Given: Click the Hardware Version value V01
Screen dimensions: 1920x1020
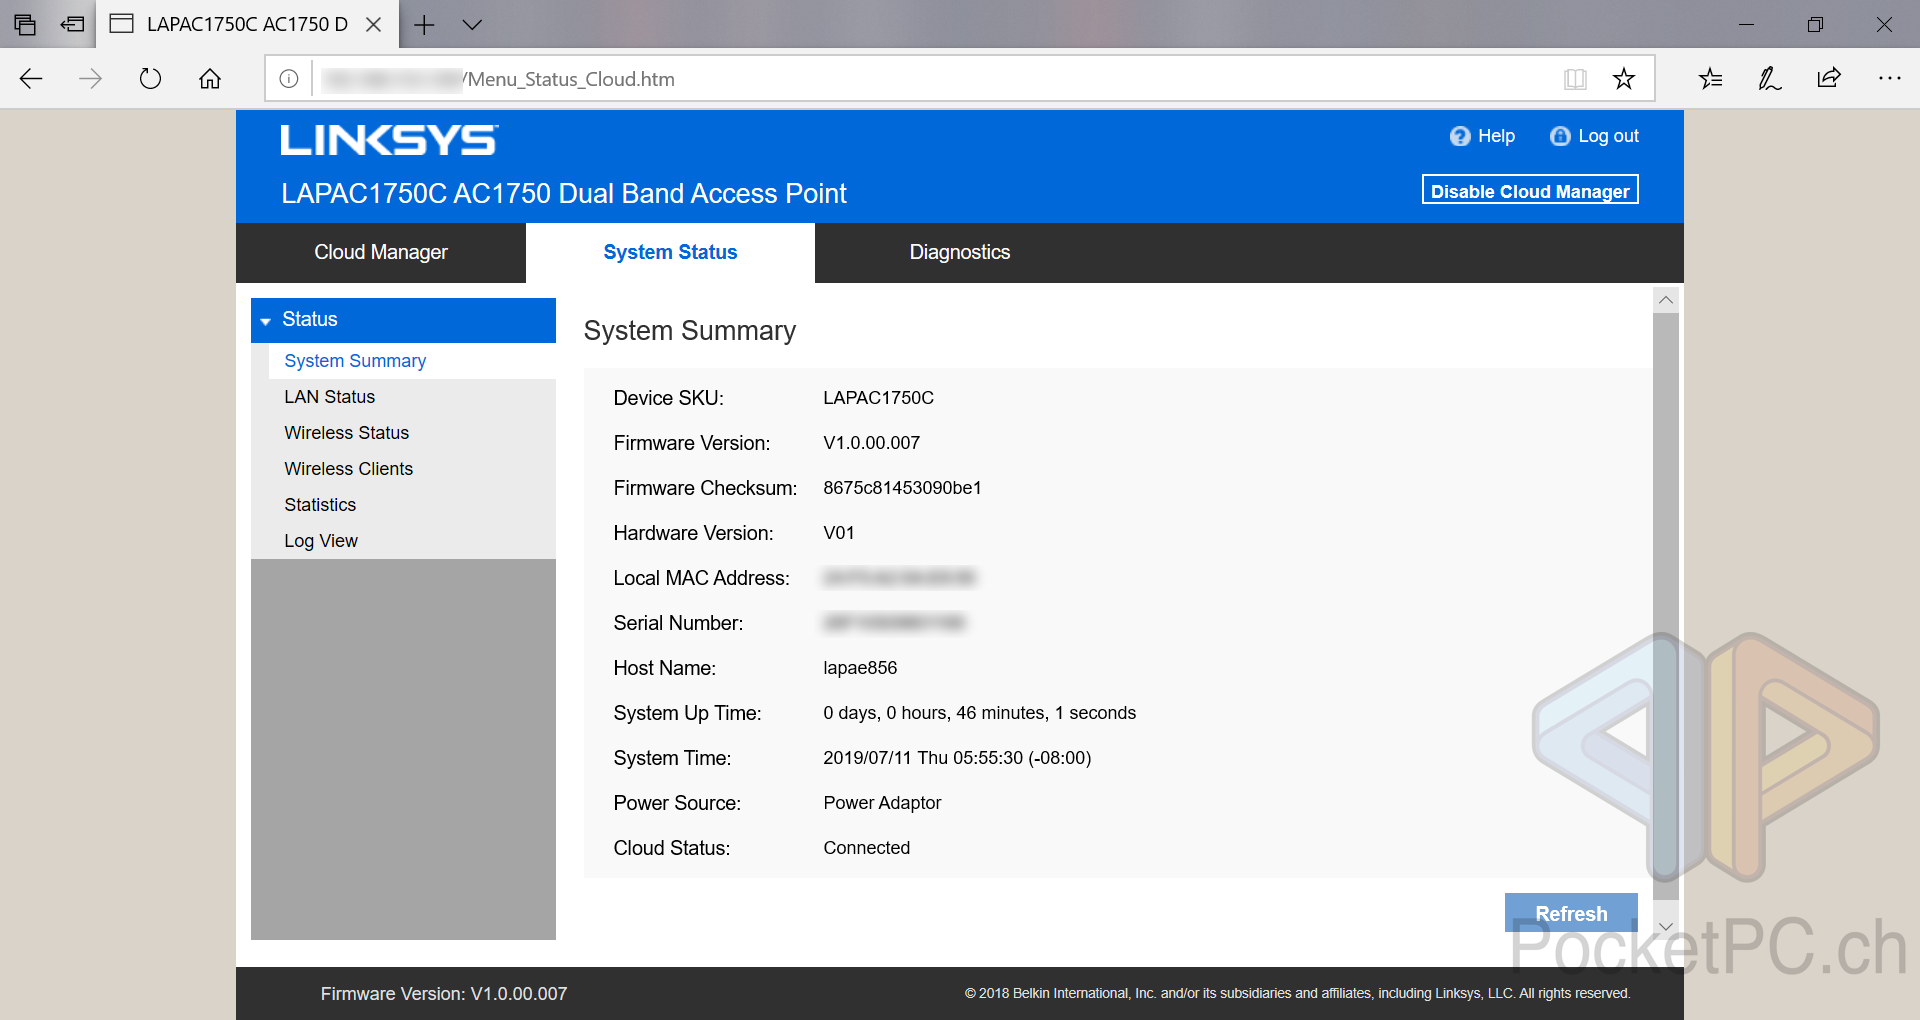Looking at the screenshot, I should coord(838,533).
